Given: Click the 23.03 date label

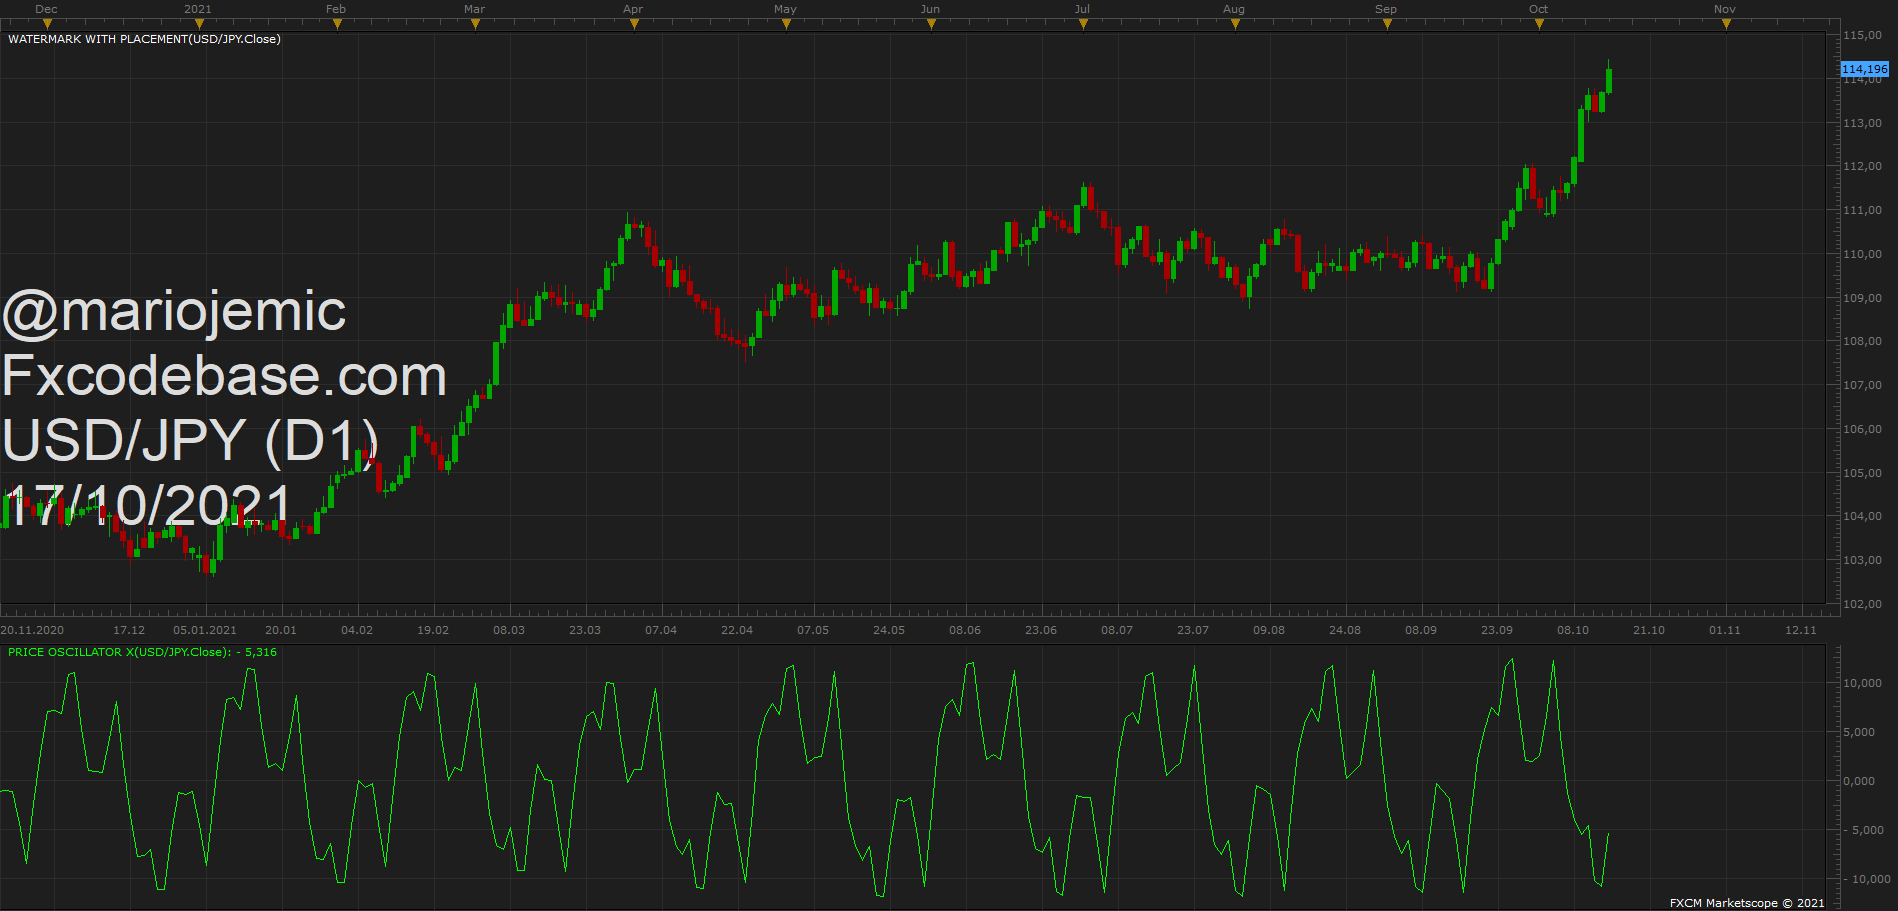Looking at the screenshot, I should tap(585, 630).
